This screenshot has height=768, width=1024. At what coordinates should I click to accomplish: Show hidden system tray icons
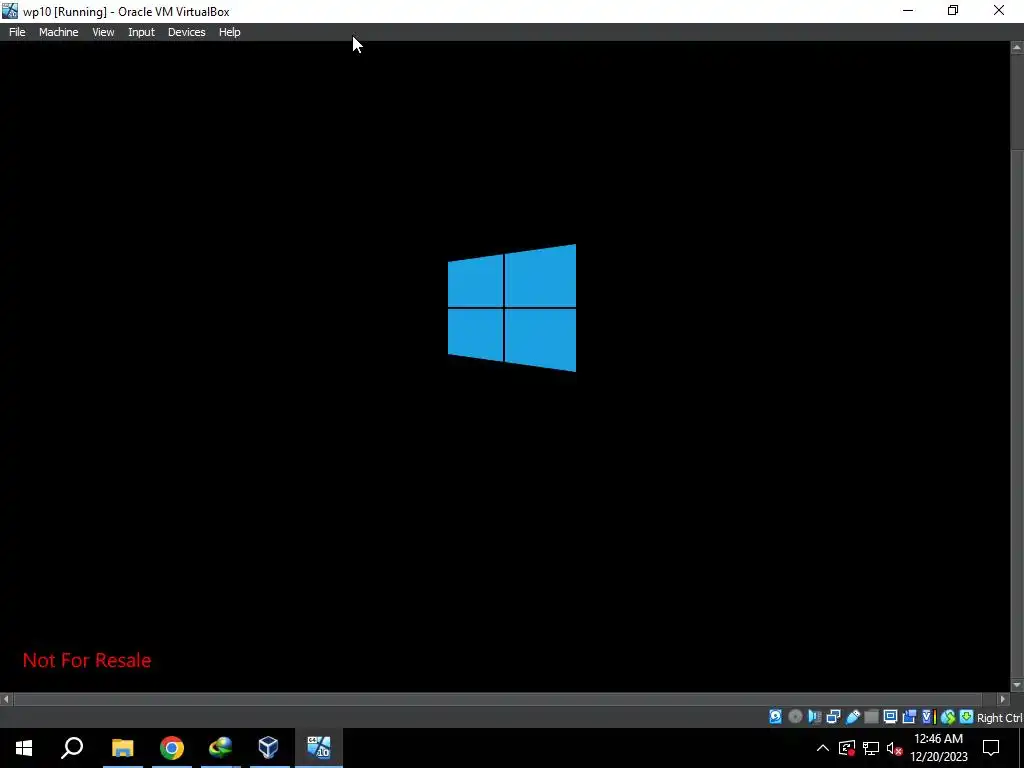[823, 748]
